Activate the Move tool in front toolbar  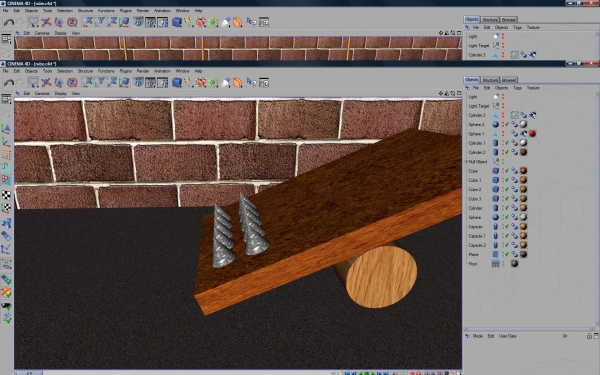click(46, 82)
